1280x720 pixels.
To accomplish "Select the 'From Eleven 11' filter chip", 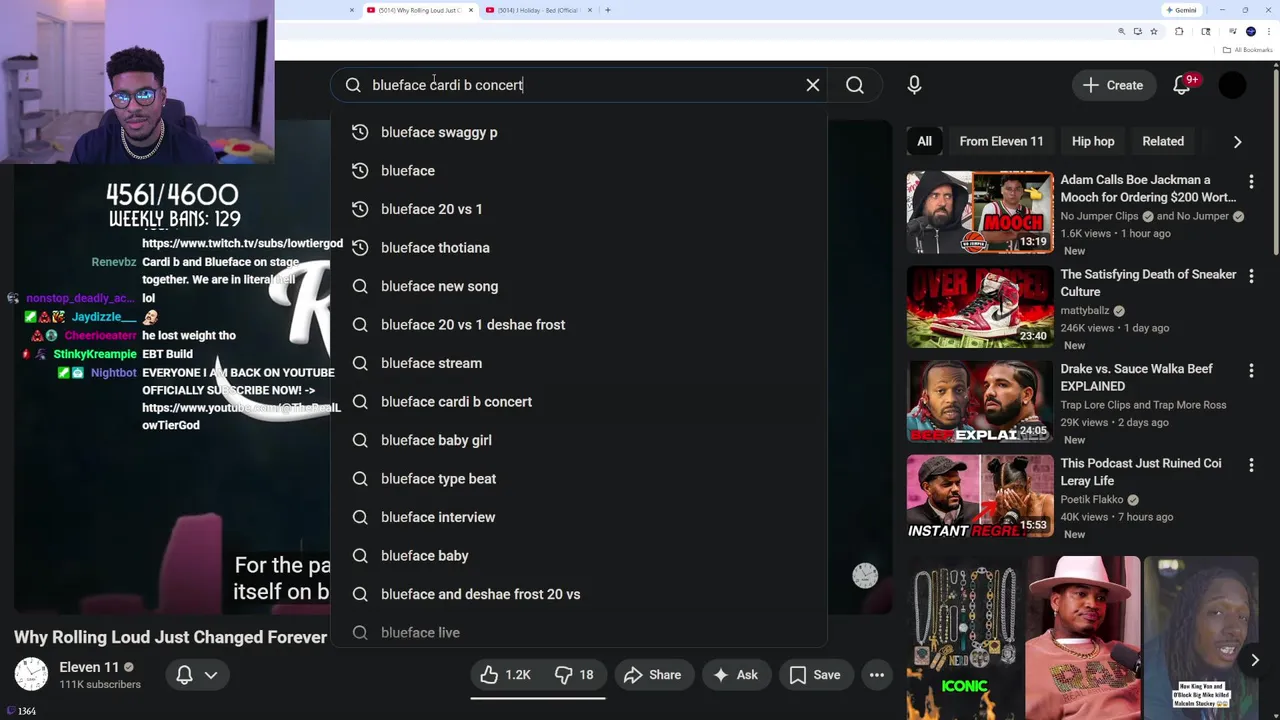I will click(1001, 141).
